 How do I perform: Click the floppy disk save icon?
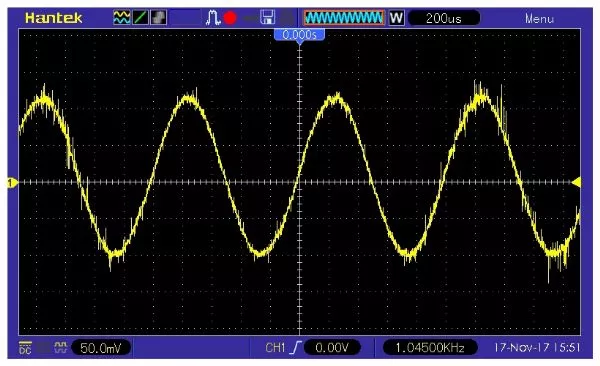(267, 18)
